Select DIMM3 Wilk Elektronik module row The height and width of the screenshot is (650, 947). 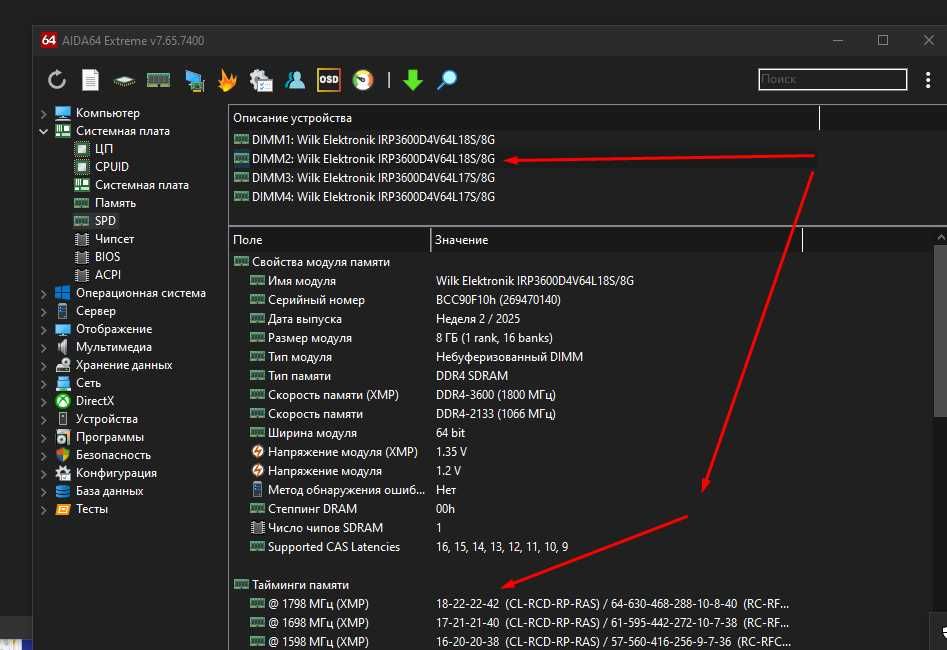(x=364, y=178)
